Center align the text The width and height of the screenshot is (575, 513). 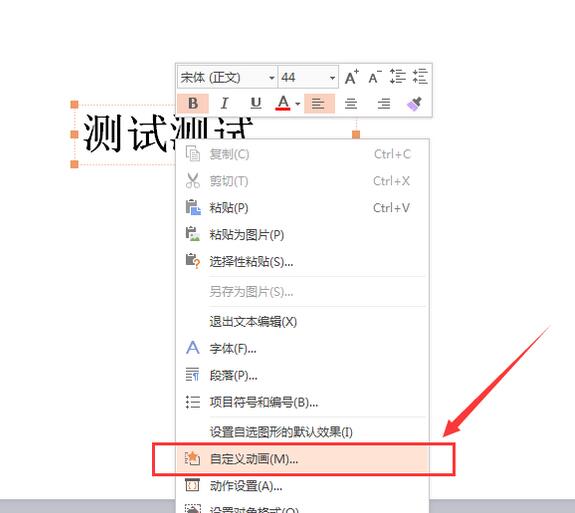pyautogui.click(x=351, y=104)
